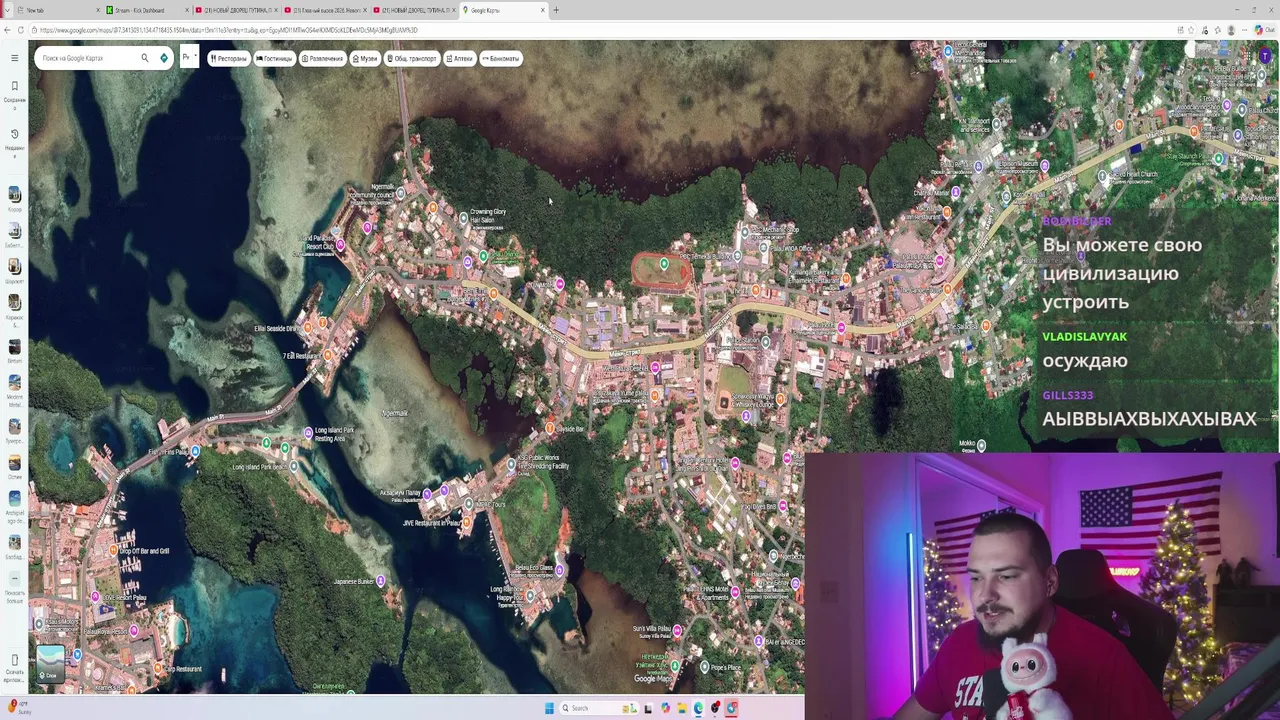
Task: Close the Google Карты tab
Action: tap(543, 10)
